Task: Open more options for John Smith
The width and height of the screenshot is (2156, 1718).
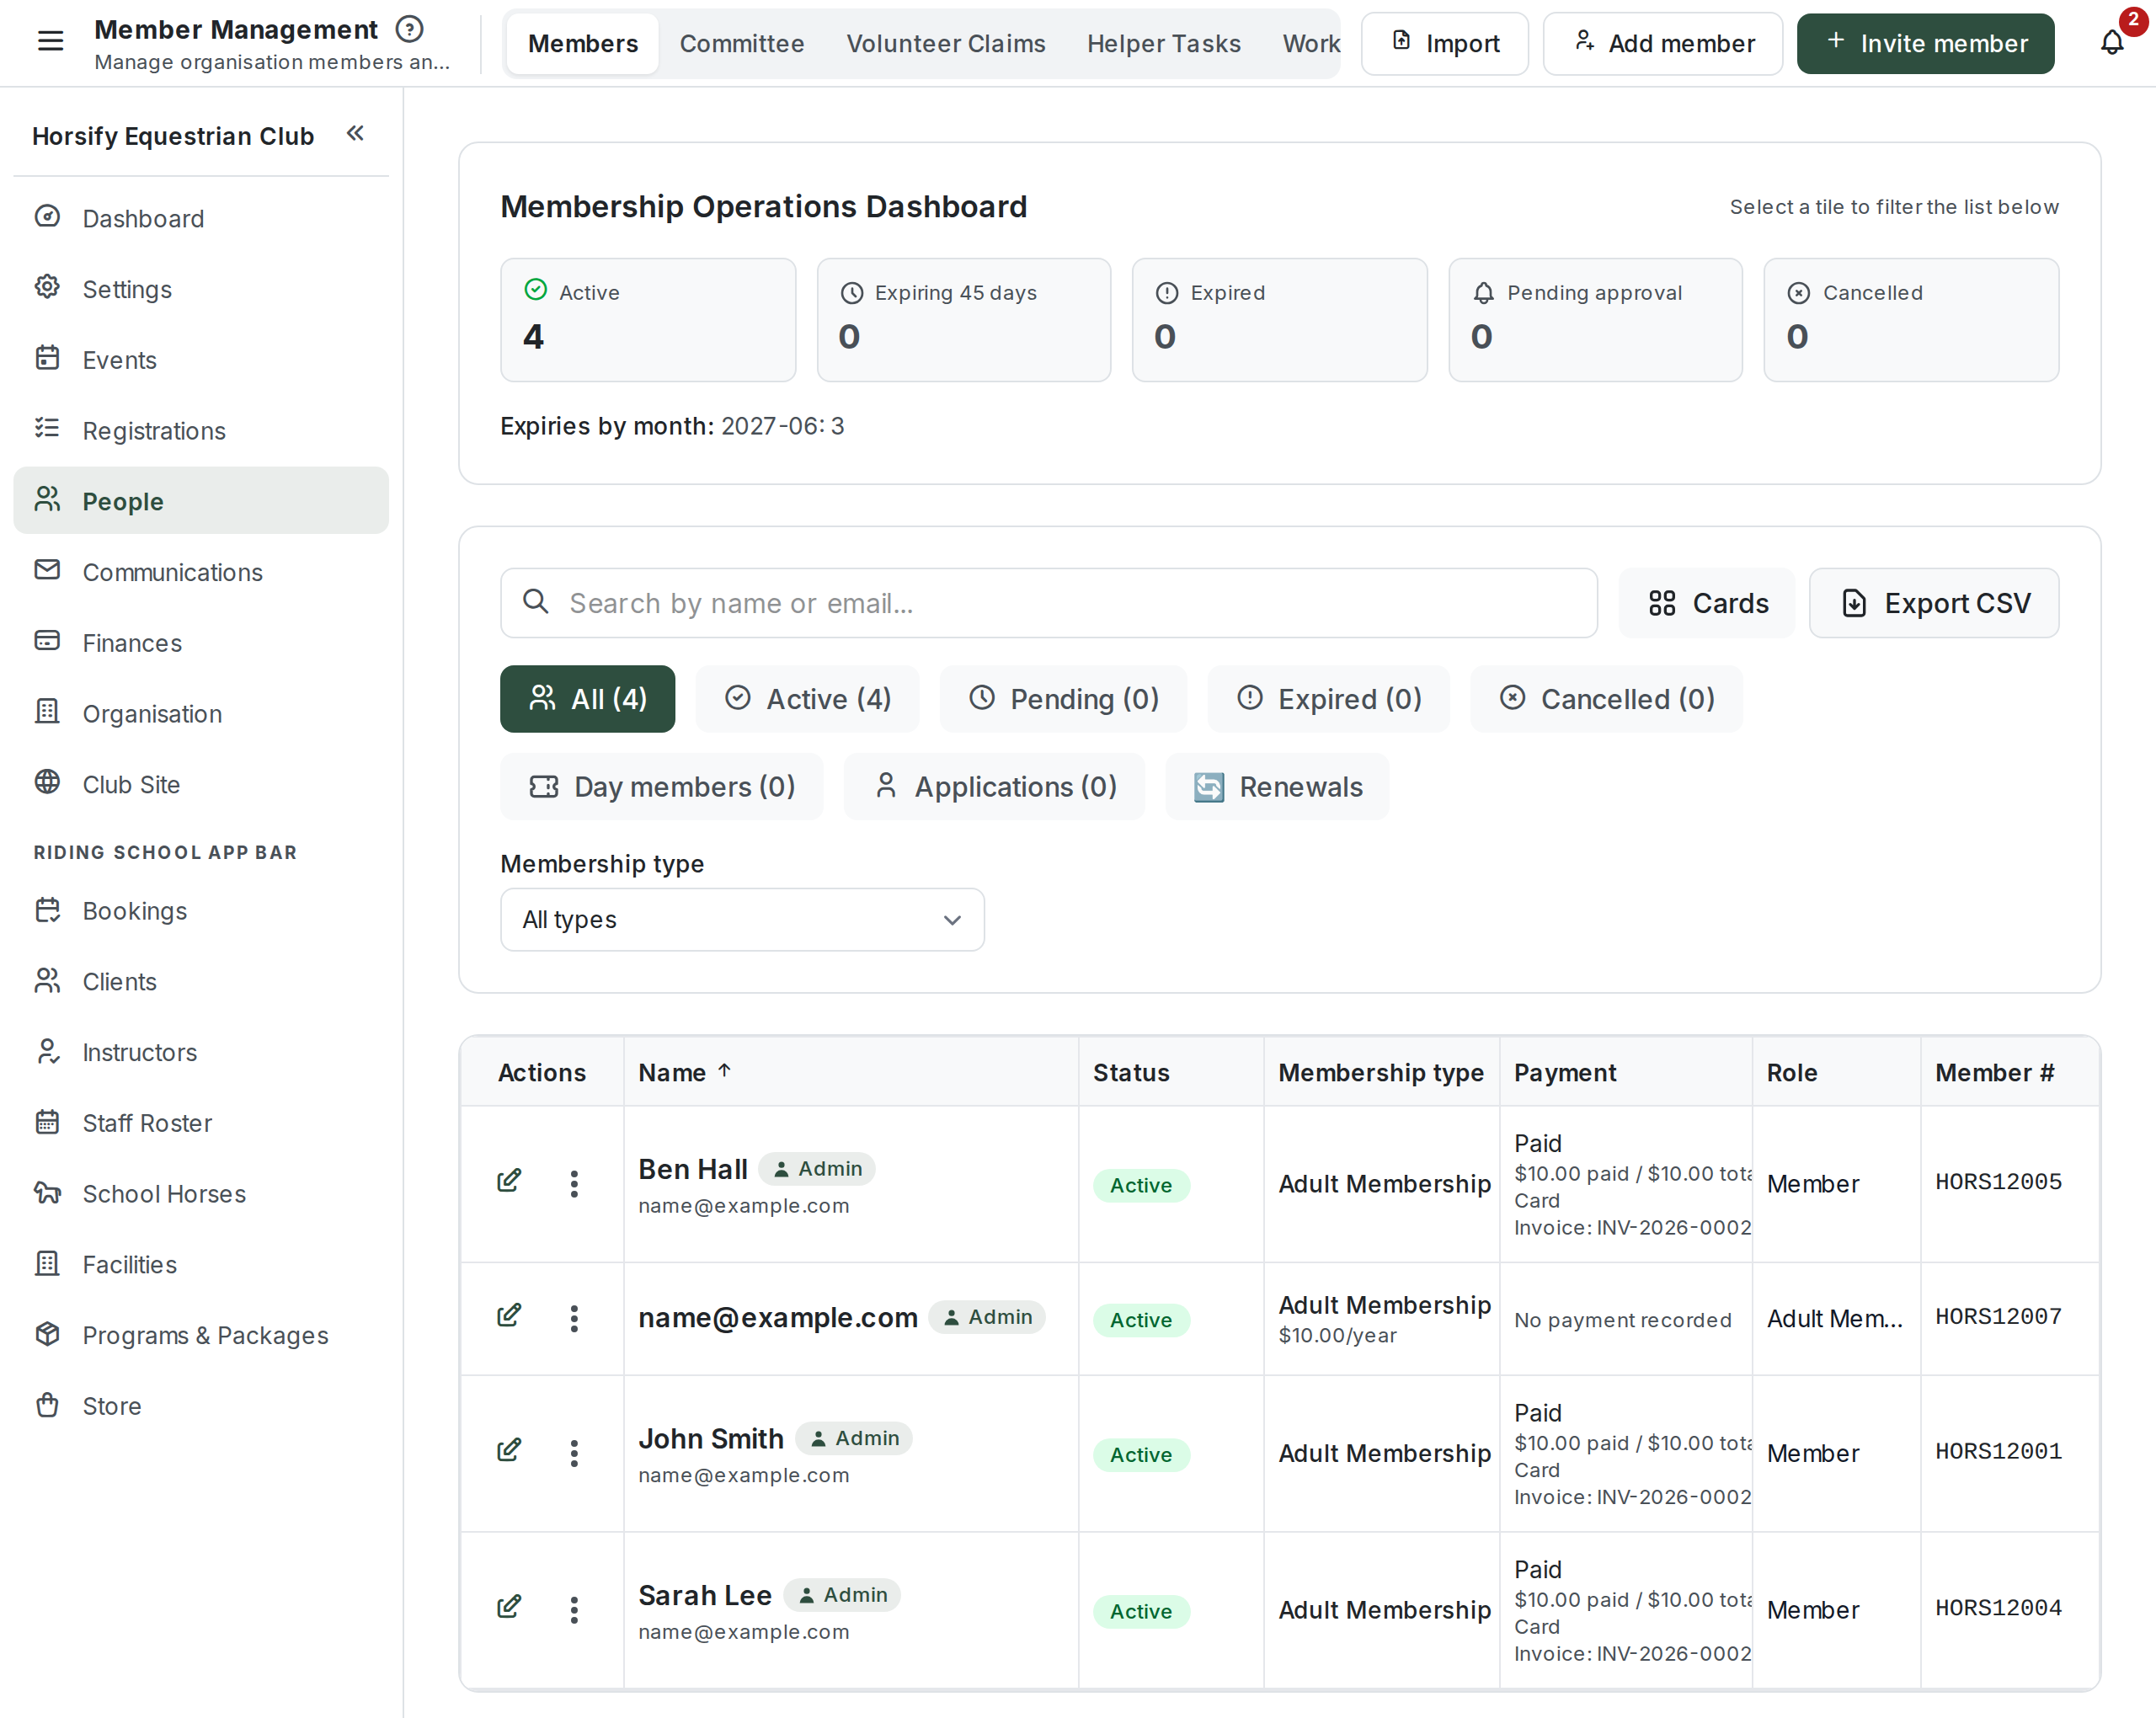Action: [x=574, y=1453]
